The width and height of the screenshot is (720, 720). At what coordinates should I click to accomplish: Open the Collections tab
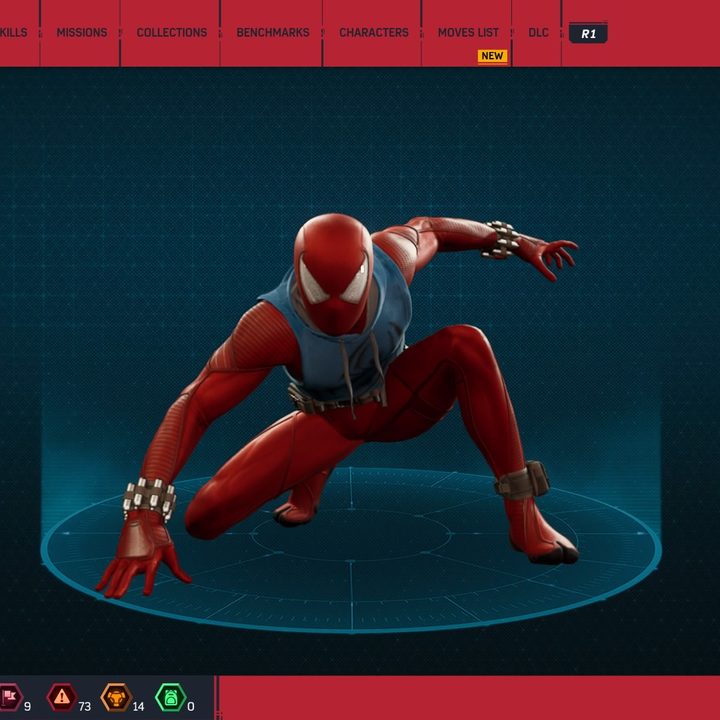[x=172, y=33]
